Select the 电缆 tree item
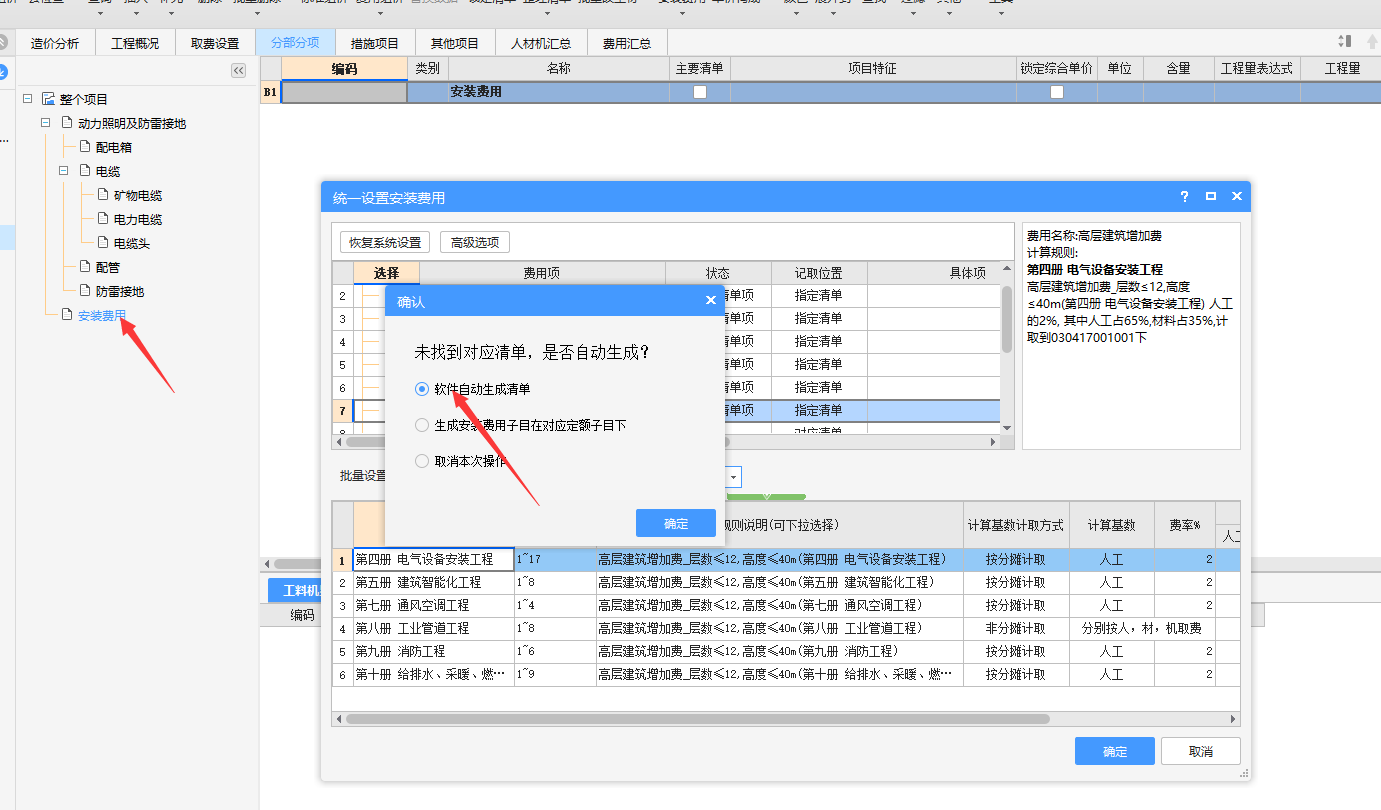This screenshot has height=810, width=1381. click(108, 171)
